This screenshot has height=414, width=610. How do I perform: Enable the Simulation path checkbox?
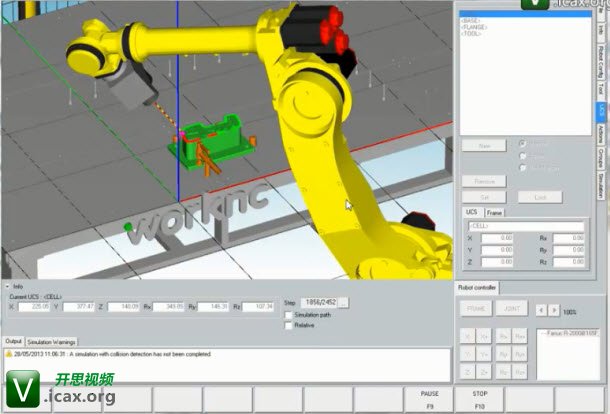click(288, 314)
